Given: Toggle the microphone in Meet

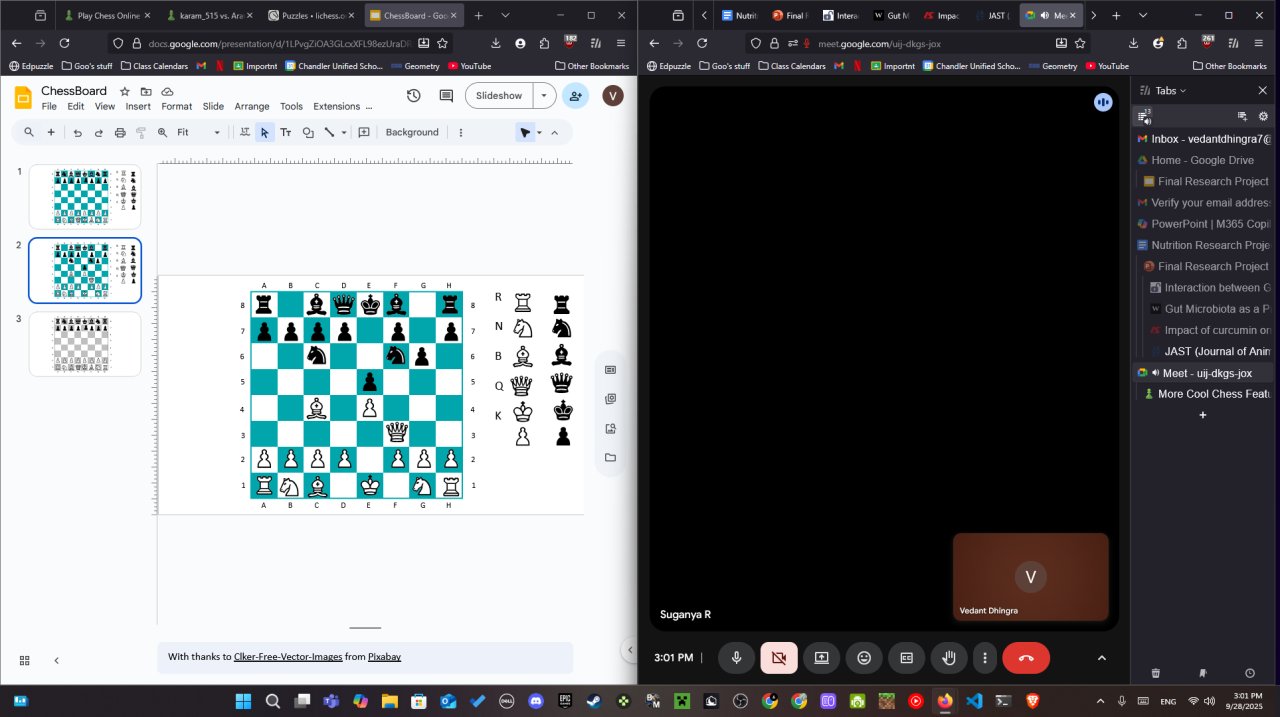Looking at the screenshot, I should (x=736, y=658).
